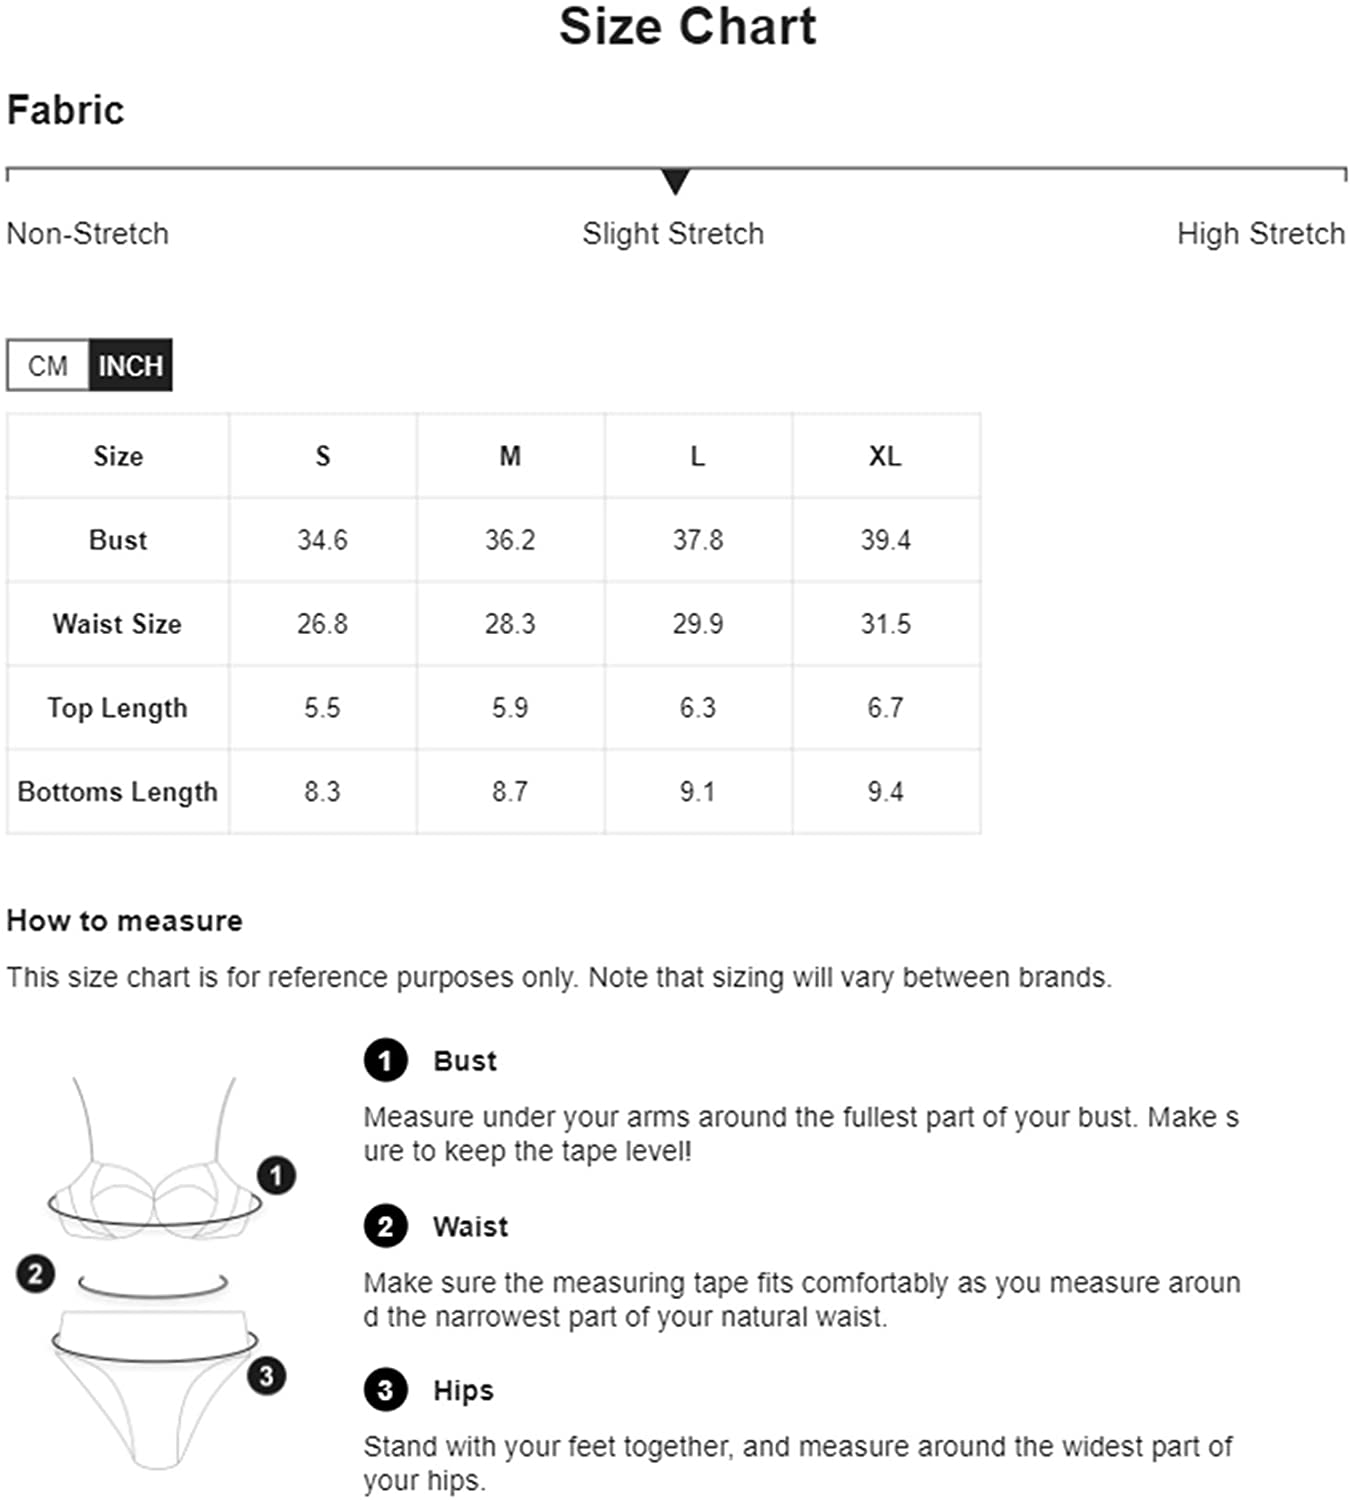Select the S size column header

click(323, 456)
